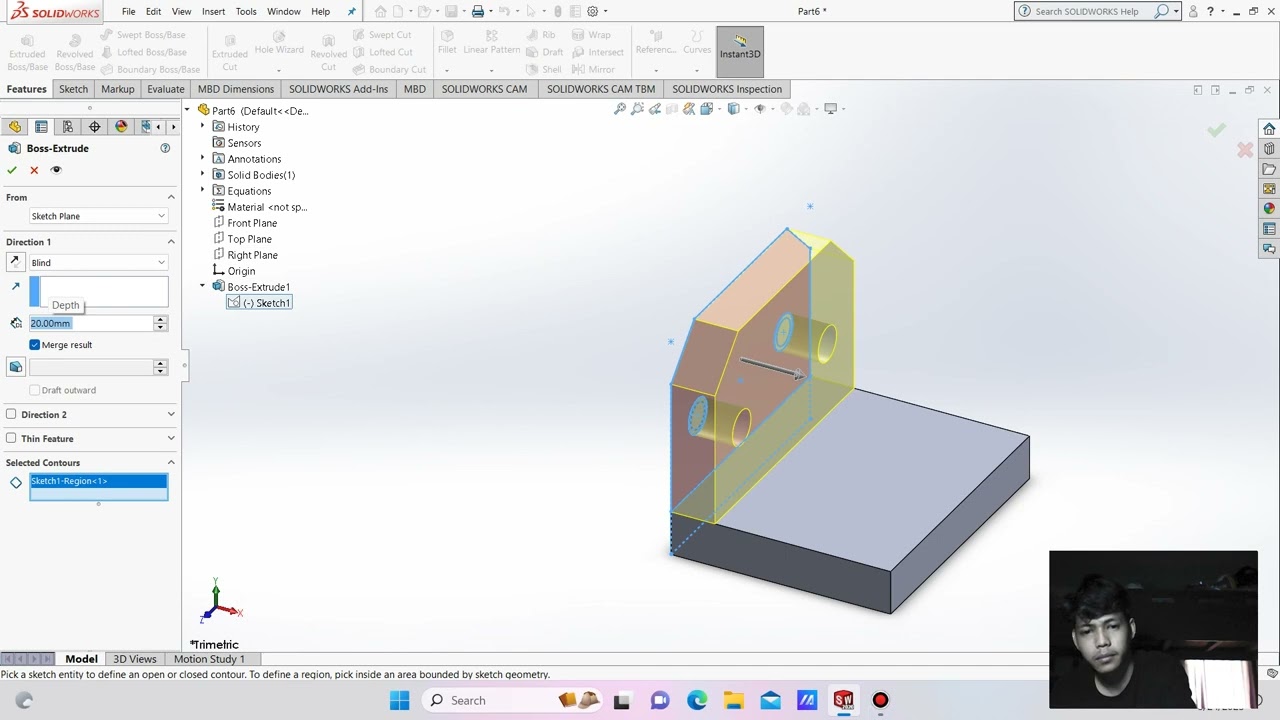Click the Search SOLIDWORKS Help field
Screen dimensions: 1280x720
(1087, 11)
